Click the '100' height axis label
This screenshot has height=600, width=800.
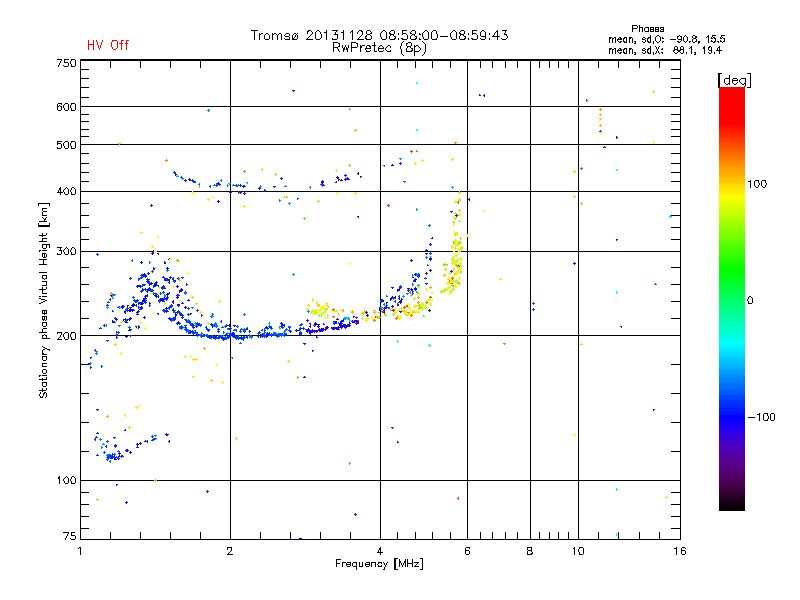coord(66,480)
